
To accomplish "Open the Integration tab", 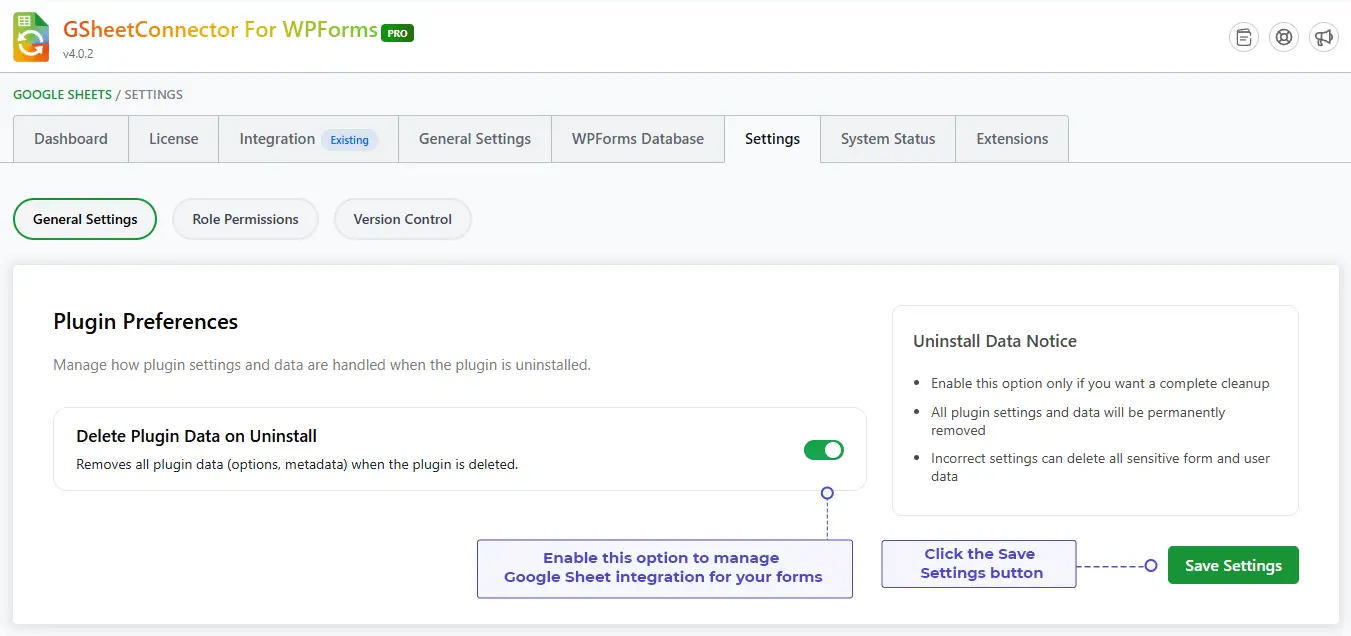I will point(308,139).
